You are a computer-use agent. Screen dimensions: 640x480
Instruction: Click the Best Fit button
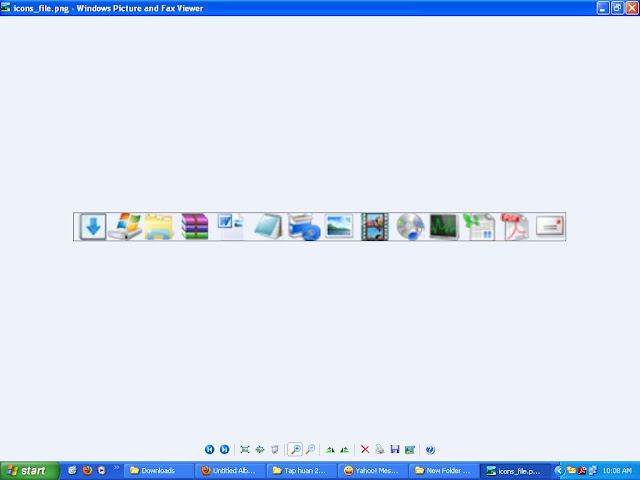[x=245, y=449]
